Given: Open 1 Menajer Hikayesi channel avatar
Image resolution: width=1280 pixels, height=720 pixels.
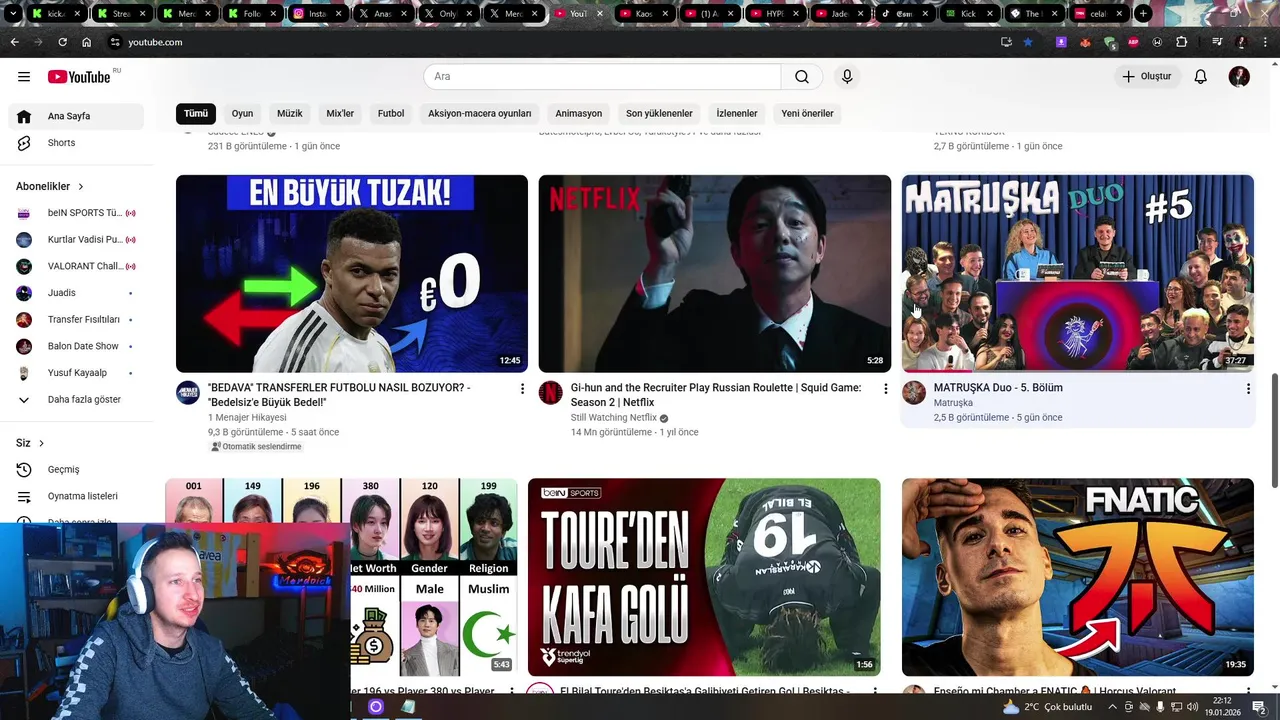Looking at the screenshot, I should point(188,392).
